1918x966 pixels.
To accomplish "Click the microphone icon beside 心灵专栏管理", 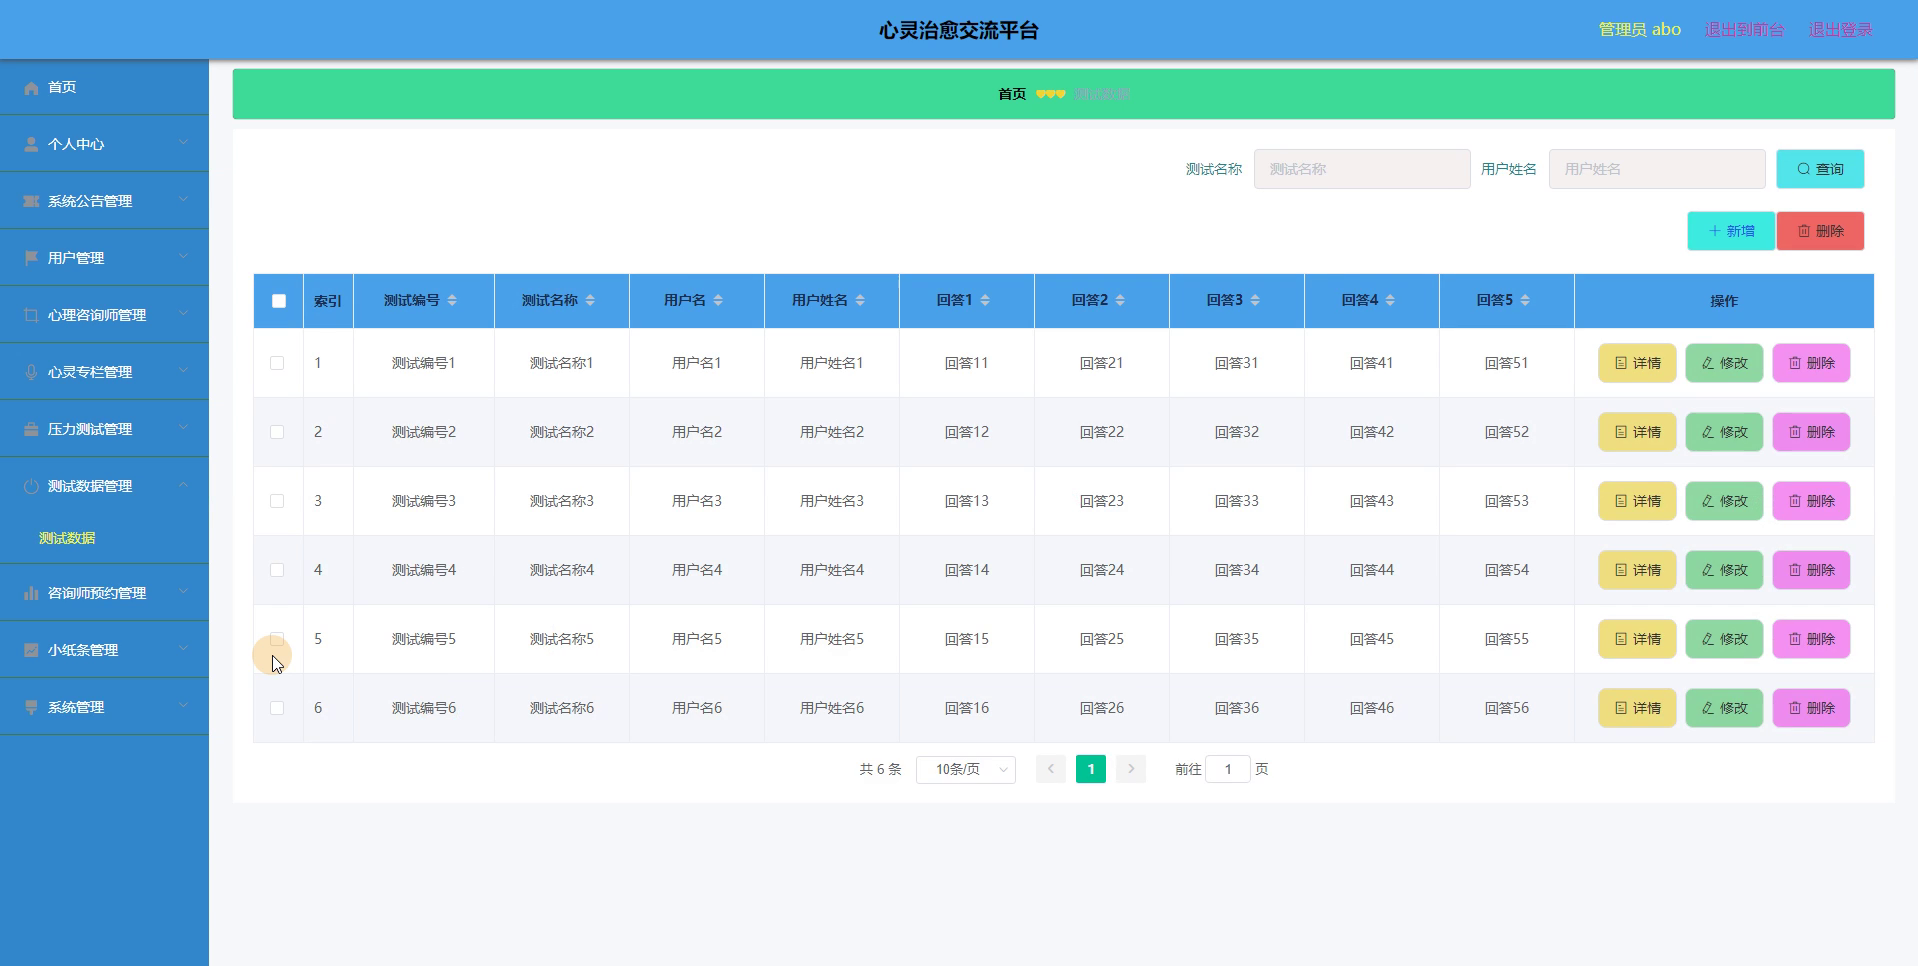I will (x=31, y=373).
